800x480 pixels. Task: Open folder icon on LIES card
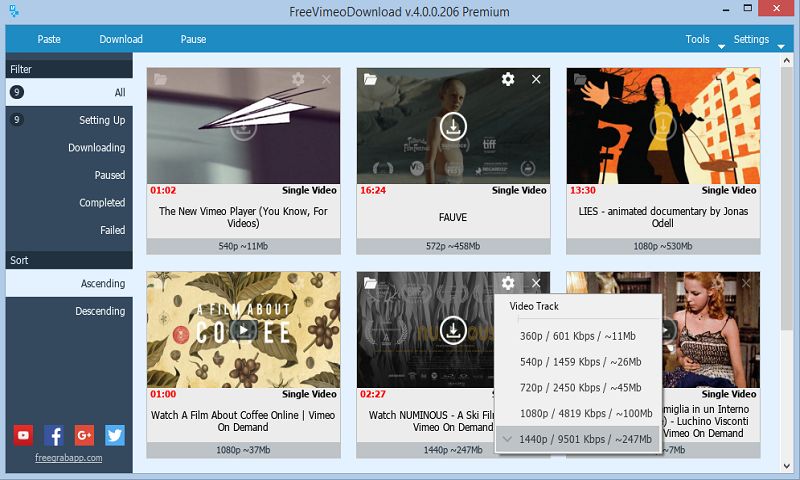click(x=580, y=79)
